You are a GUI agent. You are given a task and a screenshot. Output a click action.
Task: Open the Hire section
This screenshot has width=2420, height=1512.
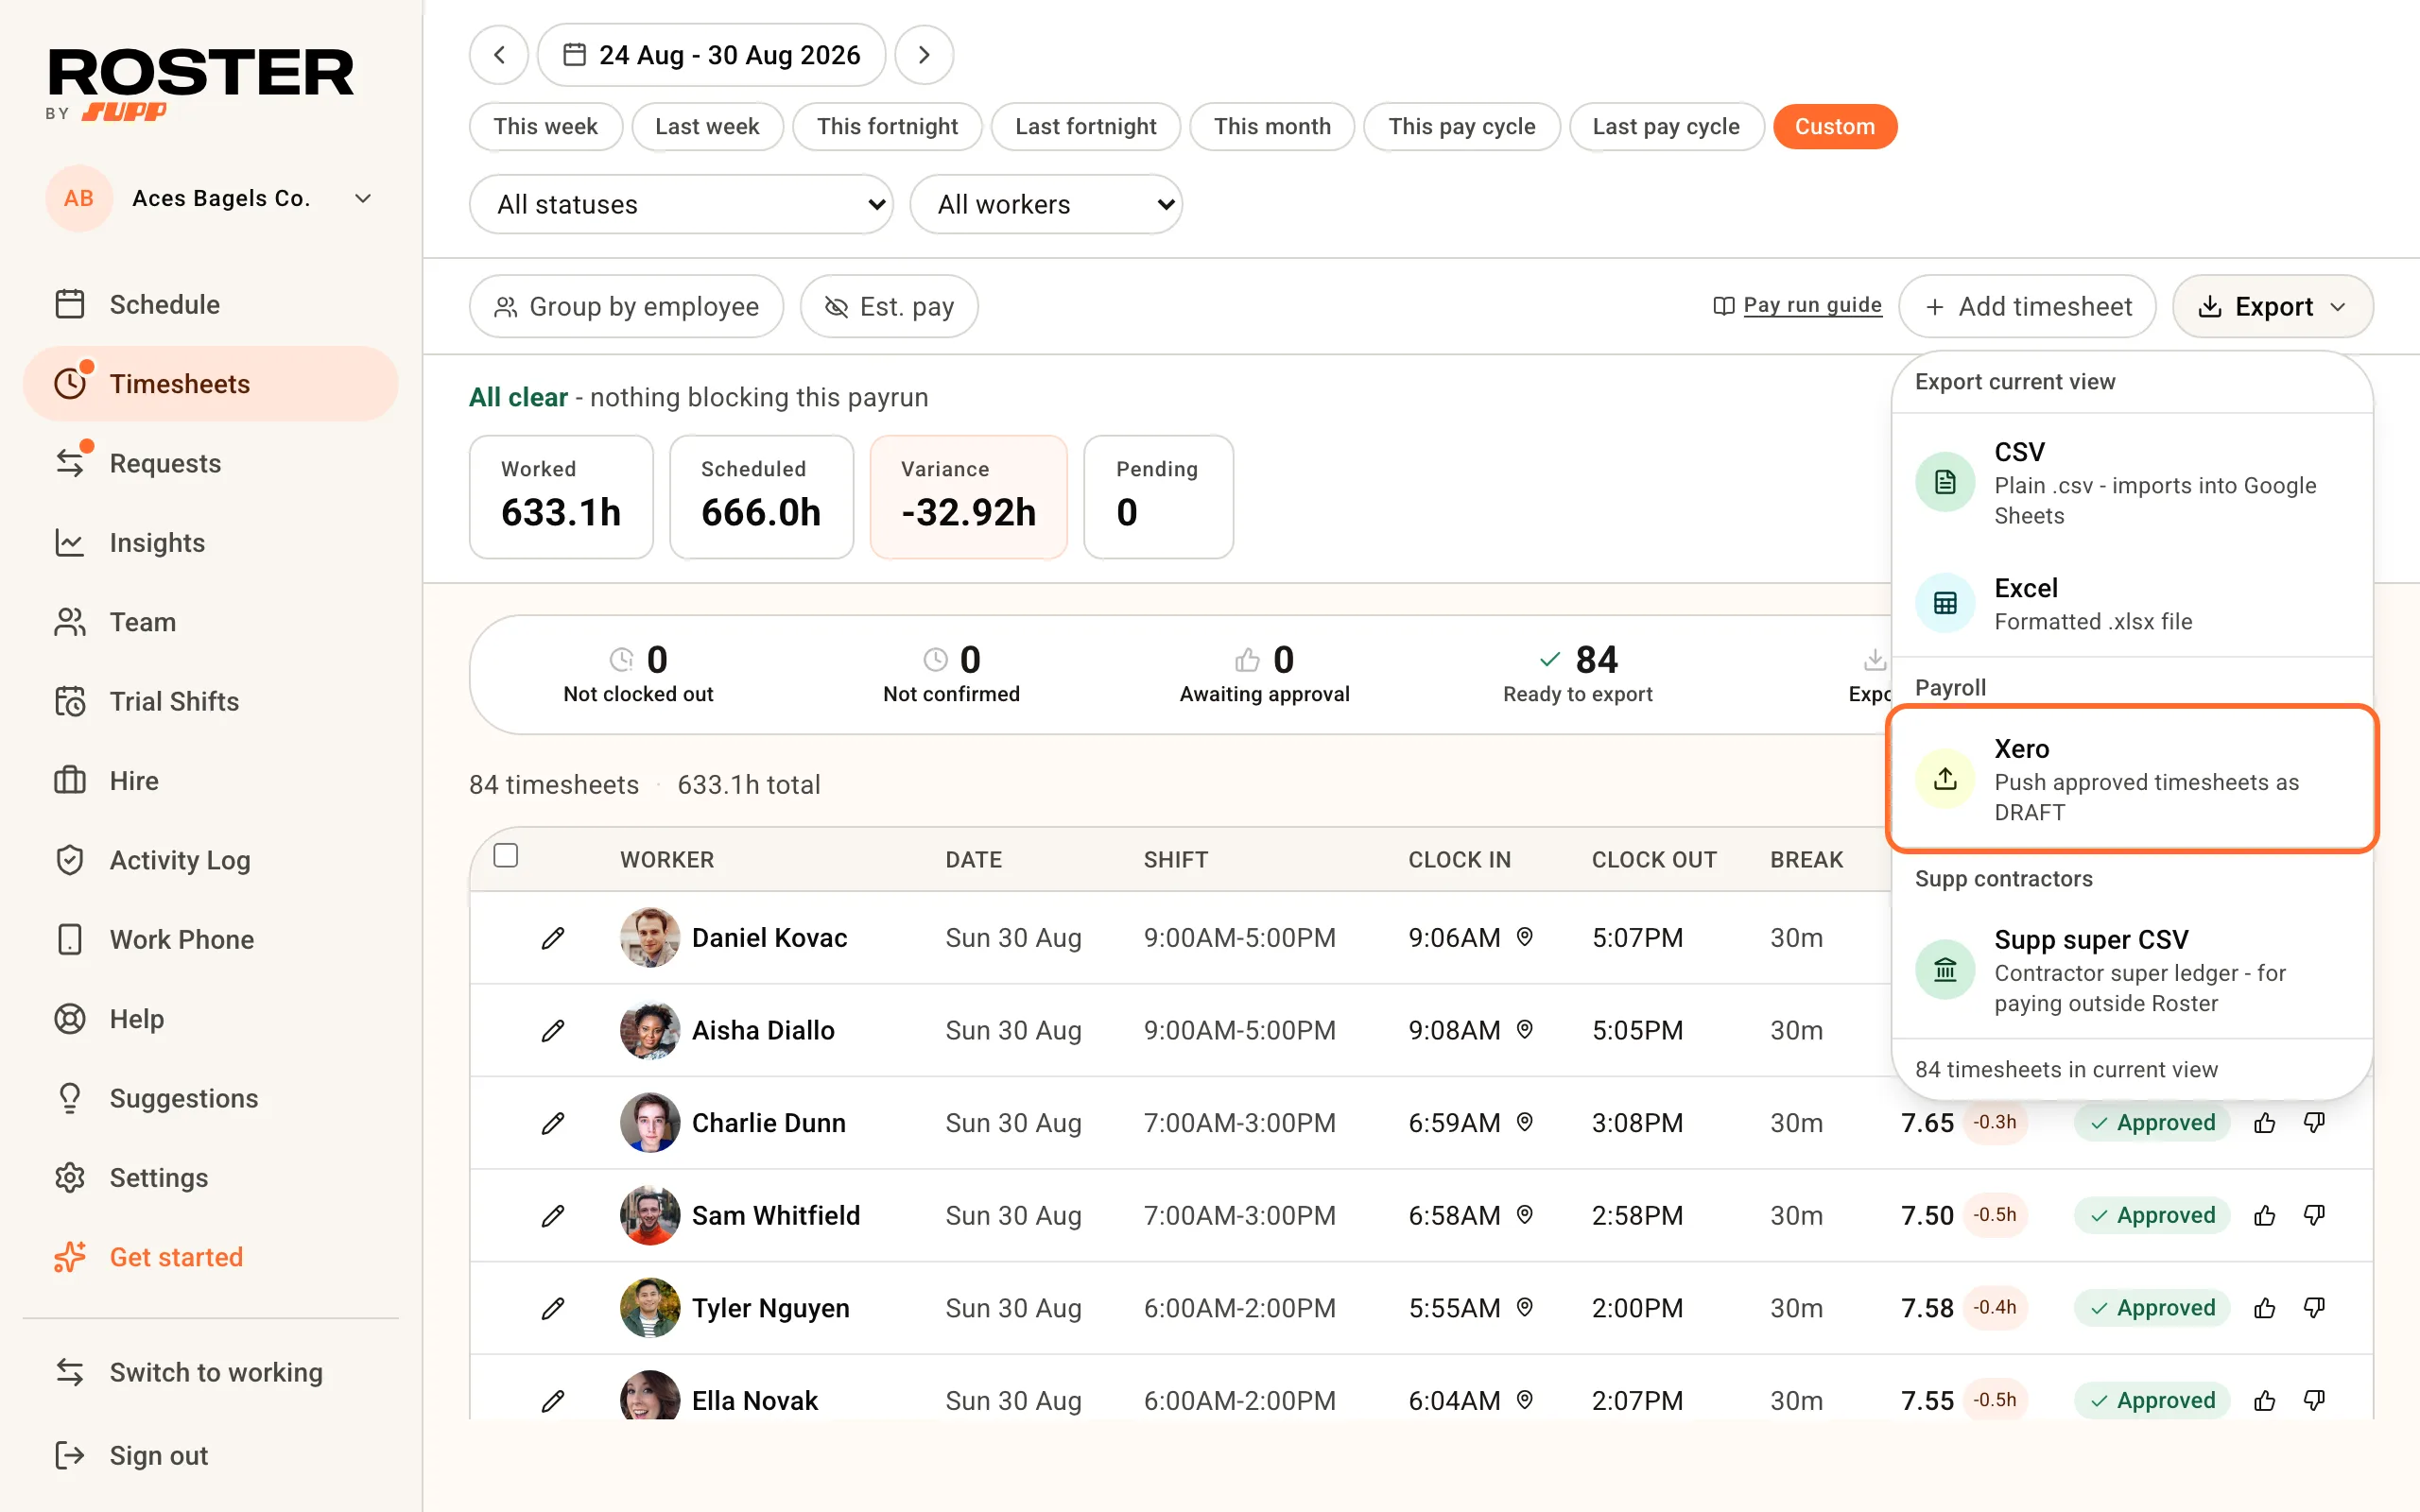point(210,780)
